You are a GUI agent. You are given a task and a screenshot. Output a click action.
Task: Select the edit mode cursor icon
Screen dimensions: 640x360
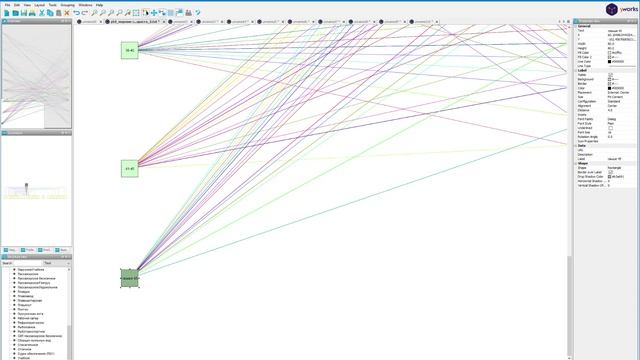point(145,13)
